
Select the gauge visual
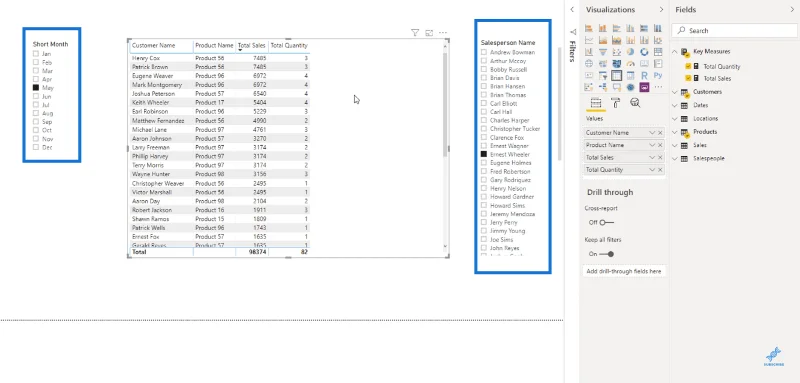[630, 63]
